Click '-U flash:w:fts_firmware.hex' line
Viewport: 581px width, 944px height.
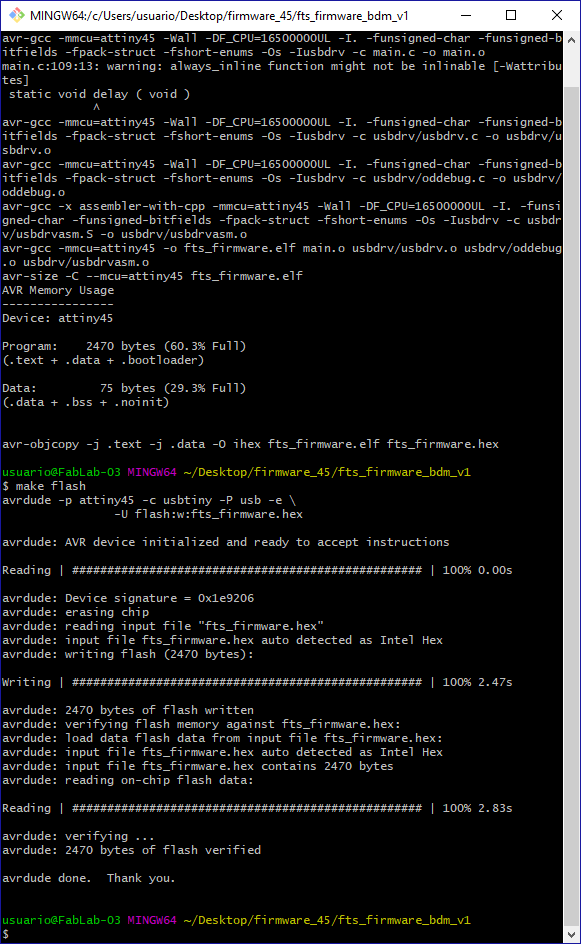pyautogui.click(x=208, y=514)
